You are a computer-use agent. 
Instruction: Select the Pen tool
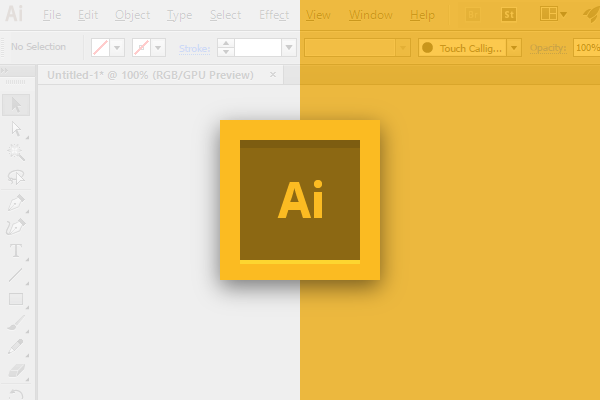pos(16,203)
